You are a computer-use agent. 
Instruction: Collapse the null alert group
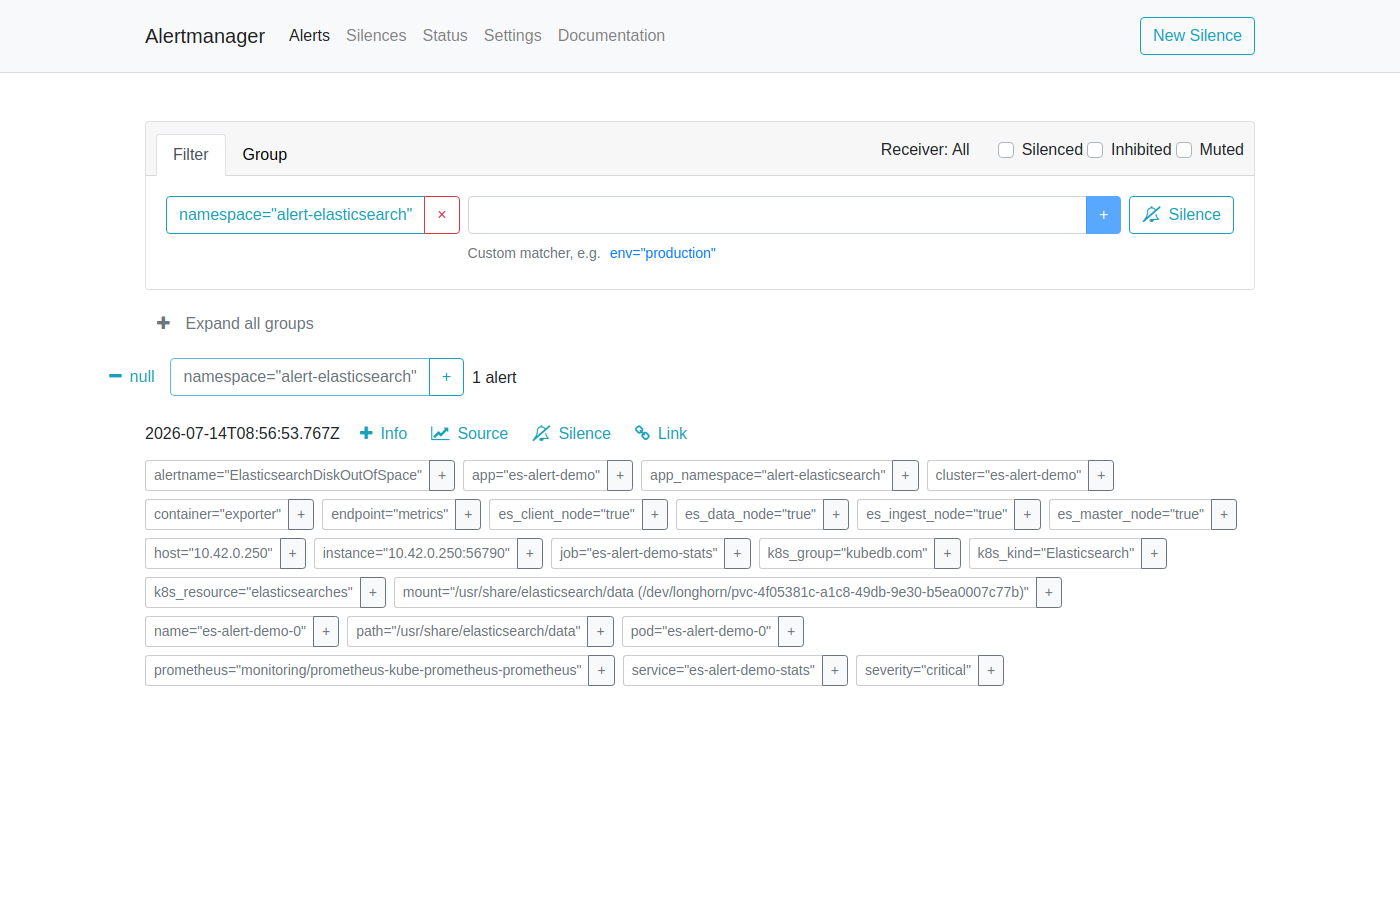click(115, 376)
